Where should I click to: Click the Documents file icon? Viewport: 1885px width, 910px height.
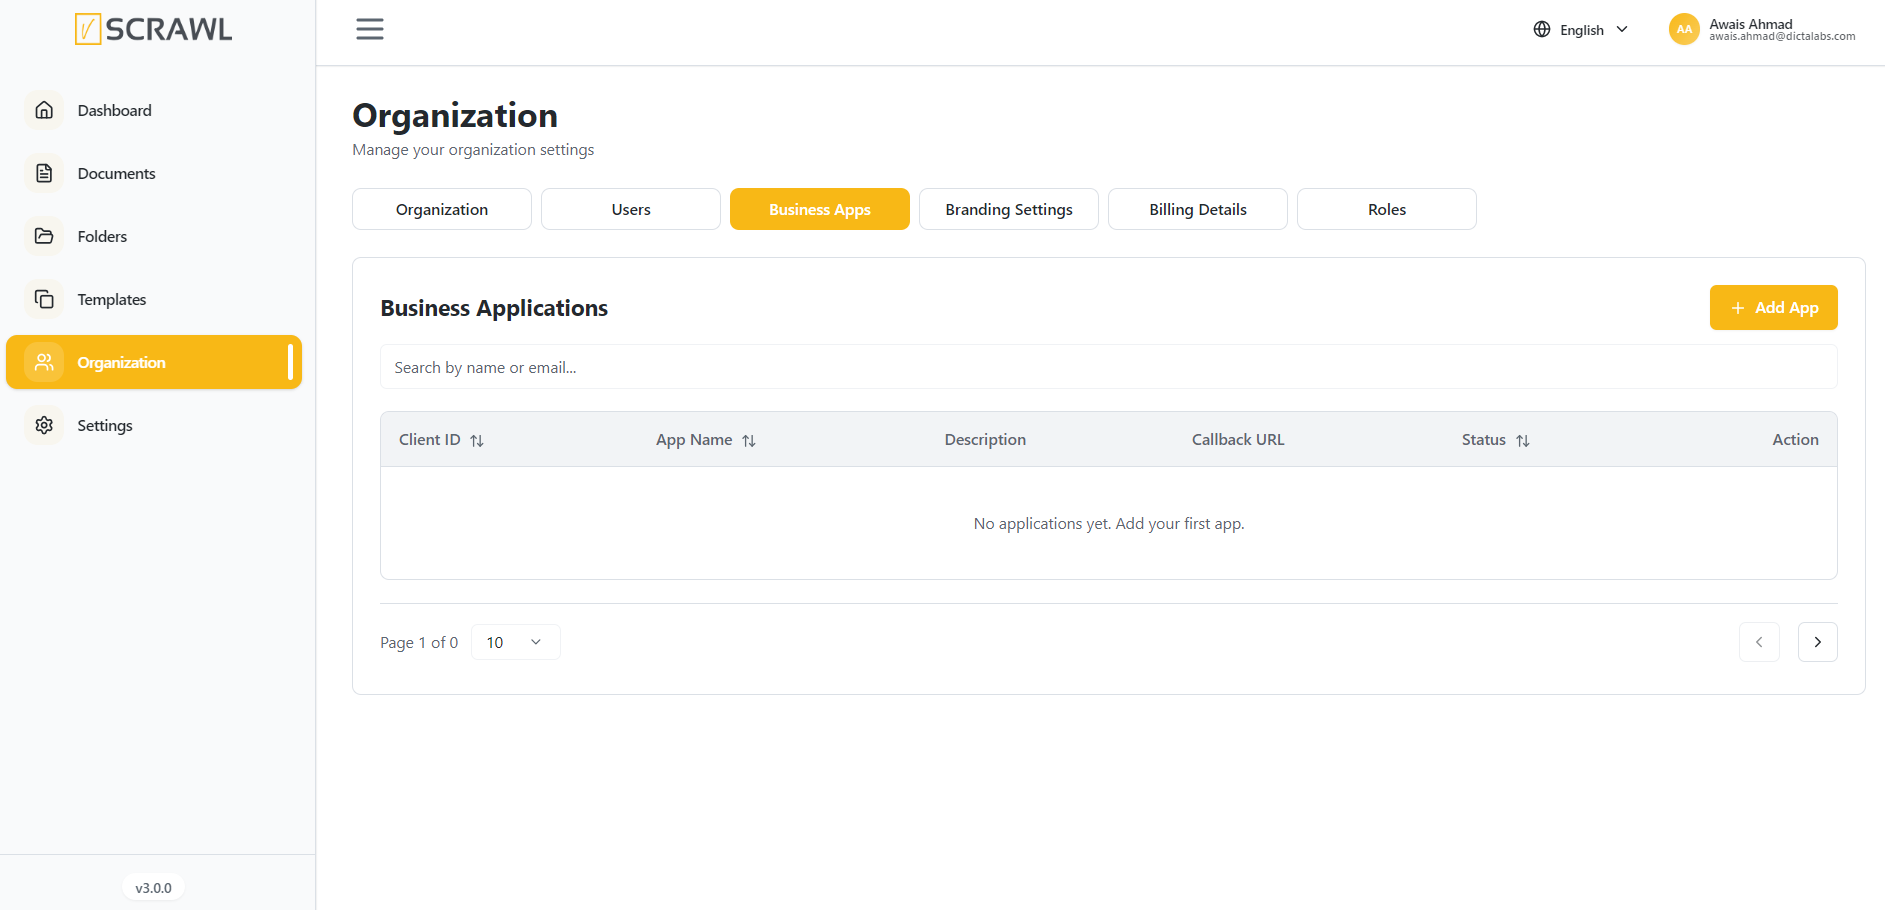tap(44, 173)
